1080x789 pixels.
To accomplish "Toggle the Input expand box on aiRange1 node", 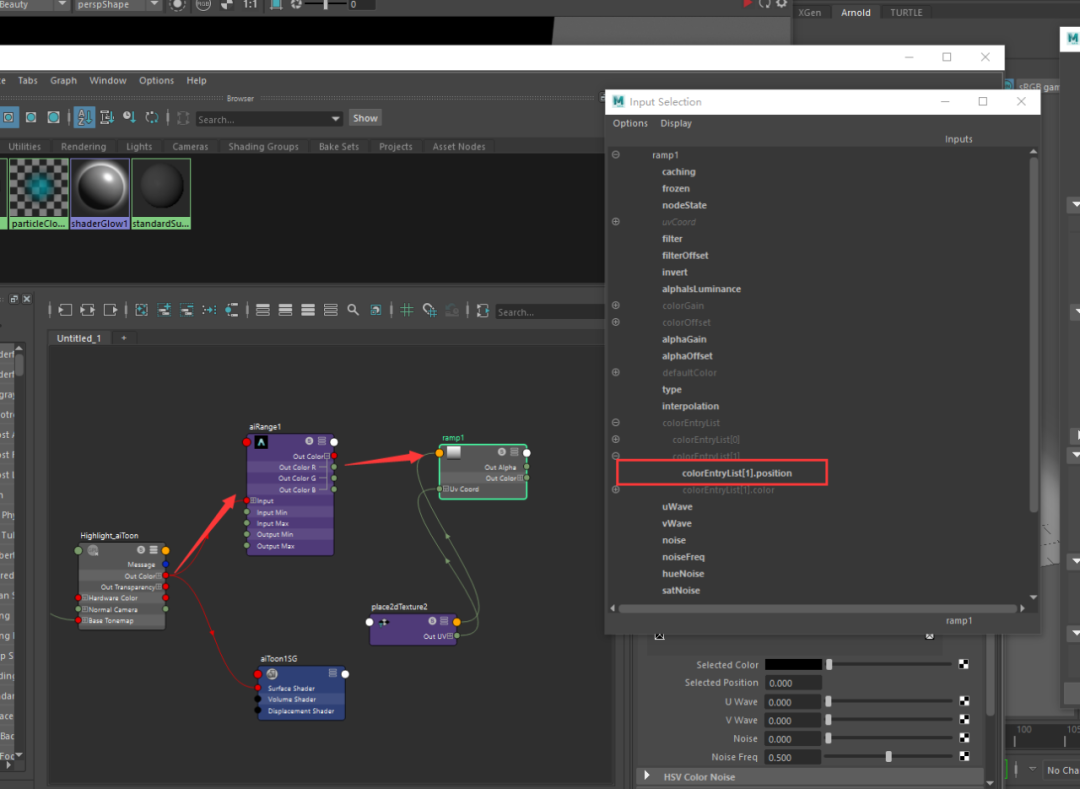I will [253, 501].
